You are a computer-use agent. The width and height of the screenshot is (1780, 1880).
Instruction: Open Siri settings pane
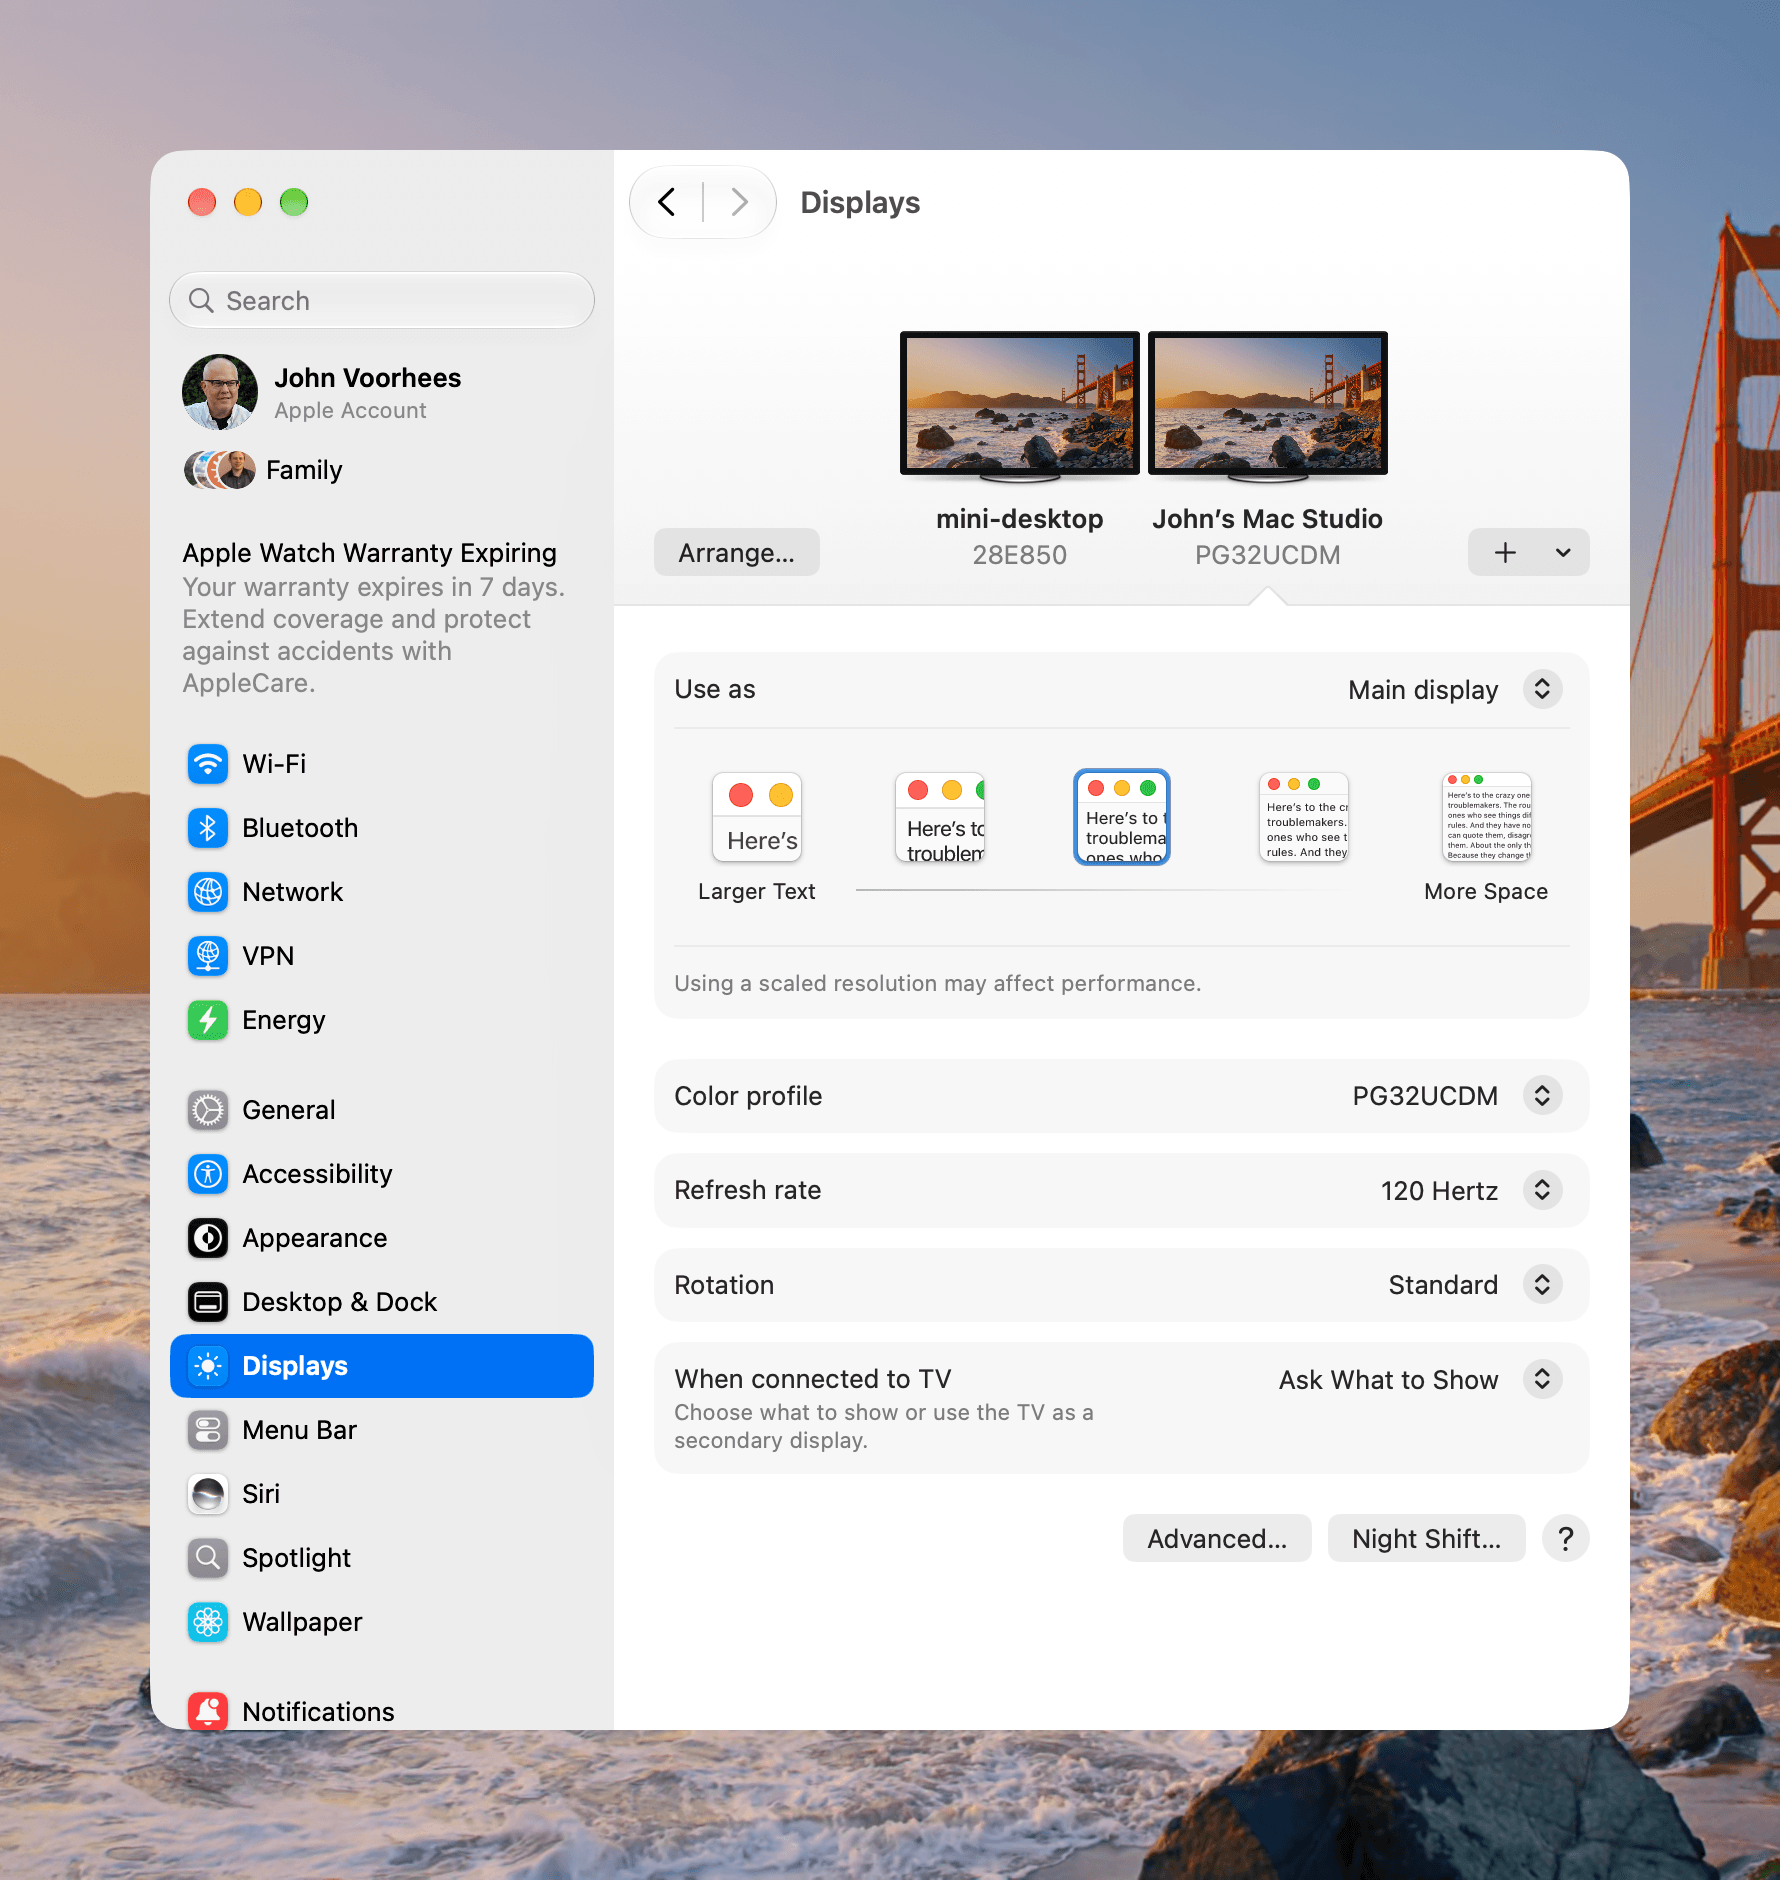(x=382, y=1494)
